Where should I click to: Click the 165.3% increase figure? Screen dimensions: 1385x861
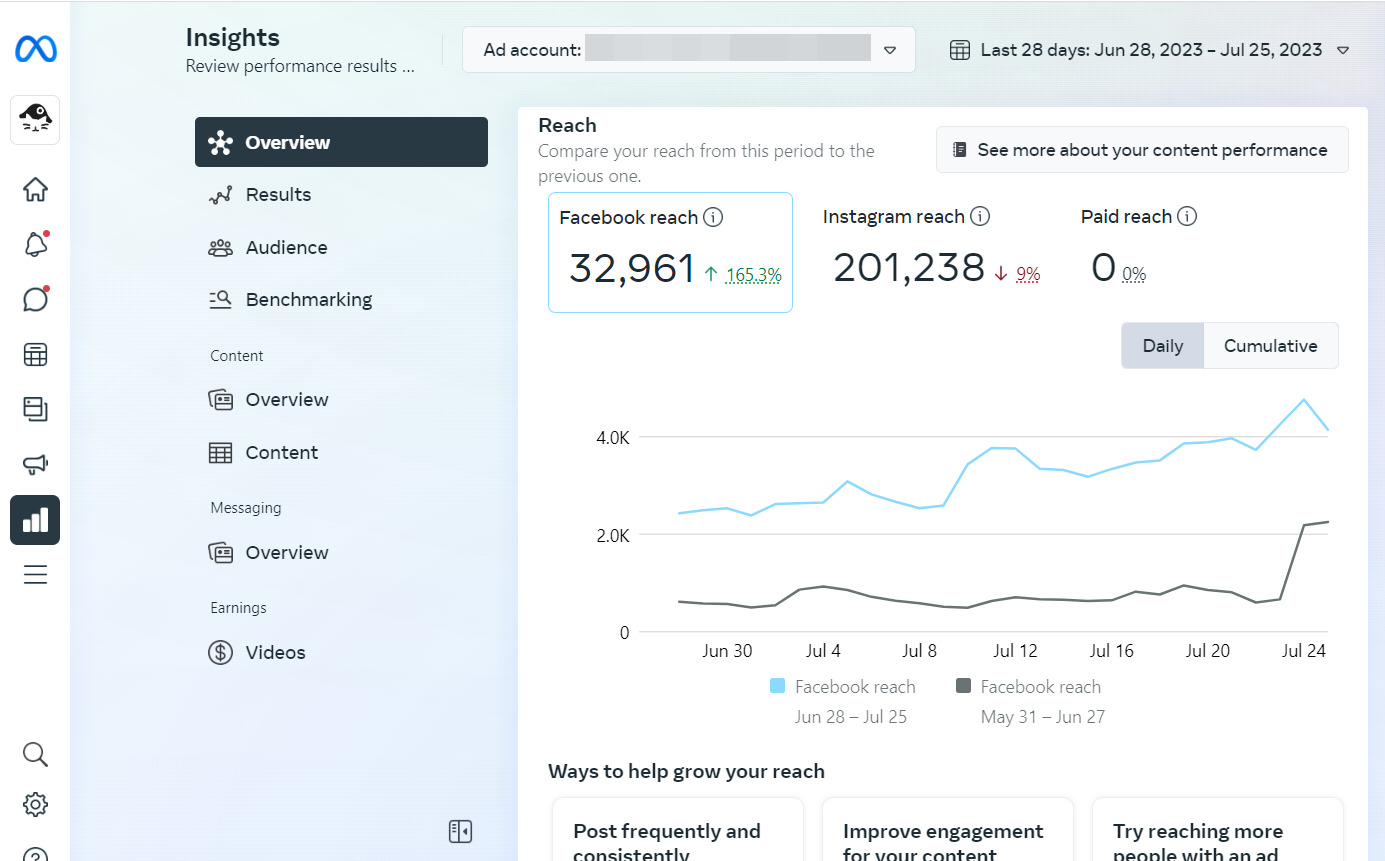[754, 275]
